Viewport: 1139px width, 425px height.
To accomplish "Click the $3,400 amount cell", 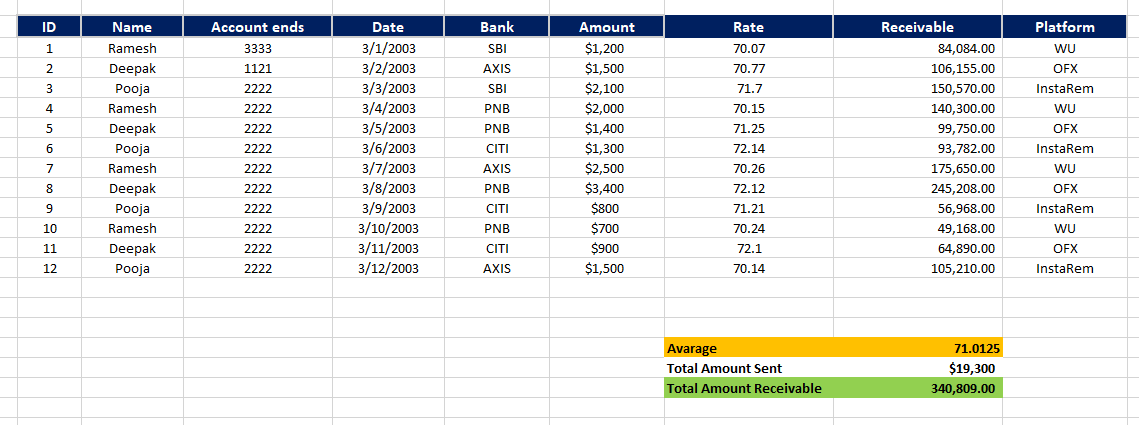I will click(607, 188).
